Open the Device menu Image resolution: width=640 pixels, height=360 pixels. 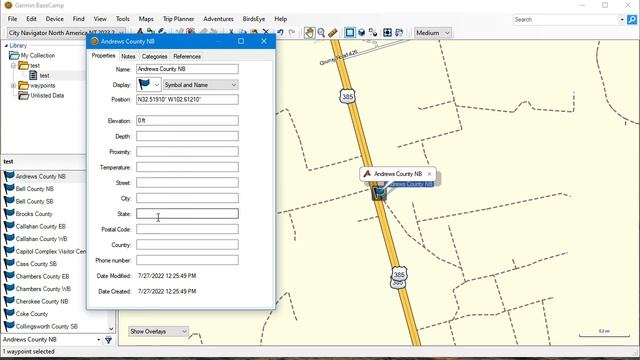54,19
